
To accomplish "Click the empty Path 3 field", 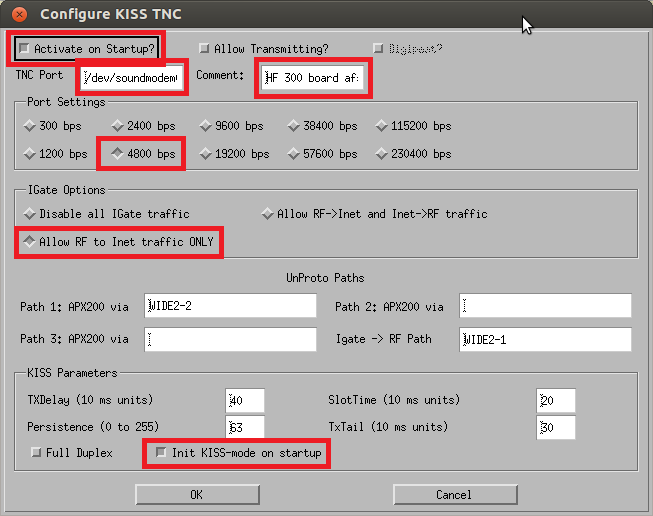I will tap(230, 339).
